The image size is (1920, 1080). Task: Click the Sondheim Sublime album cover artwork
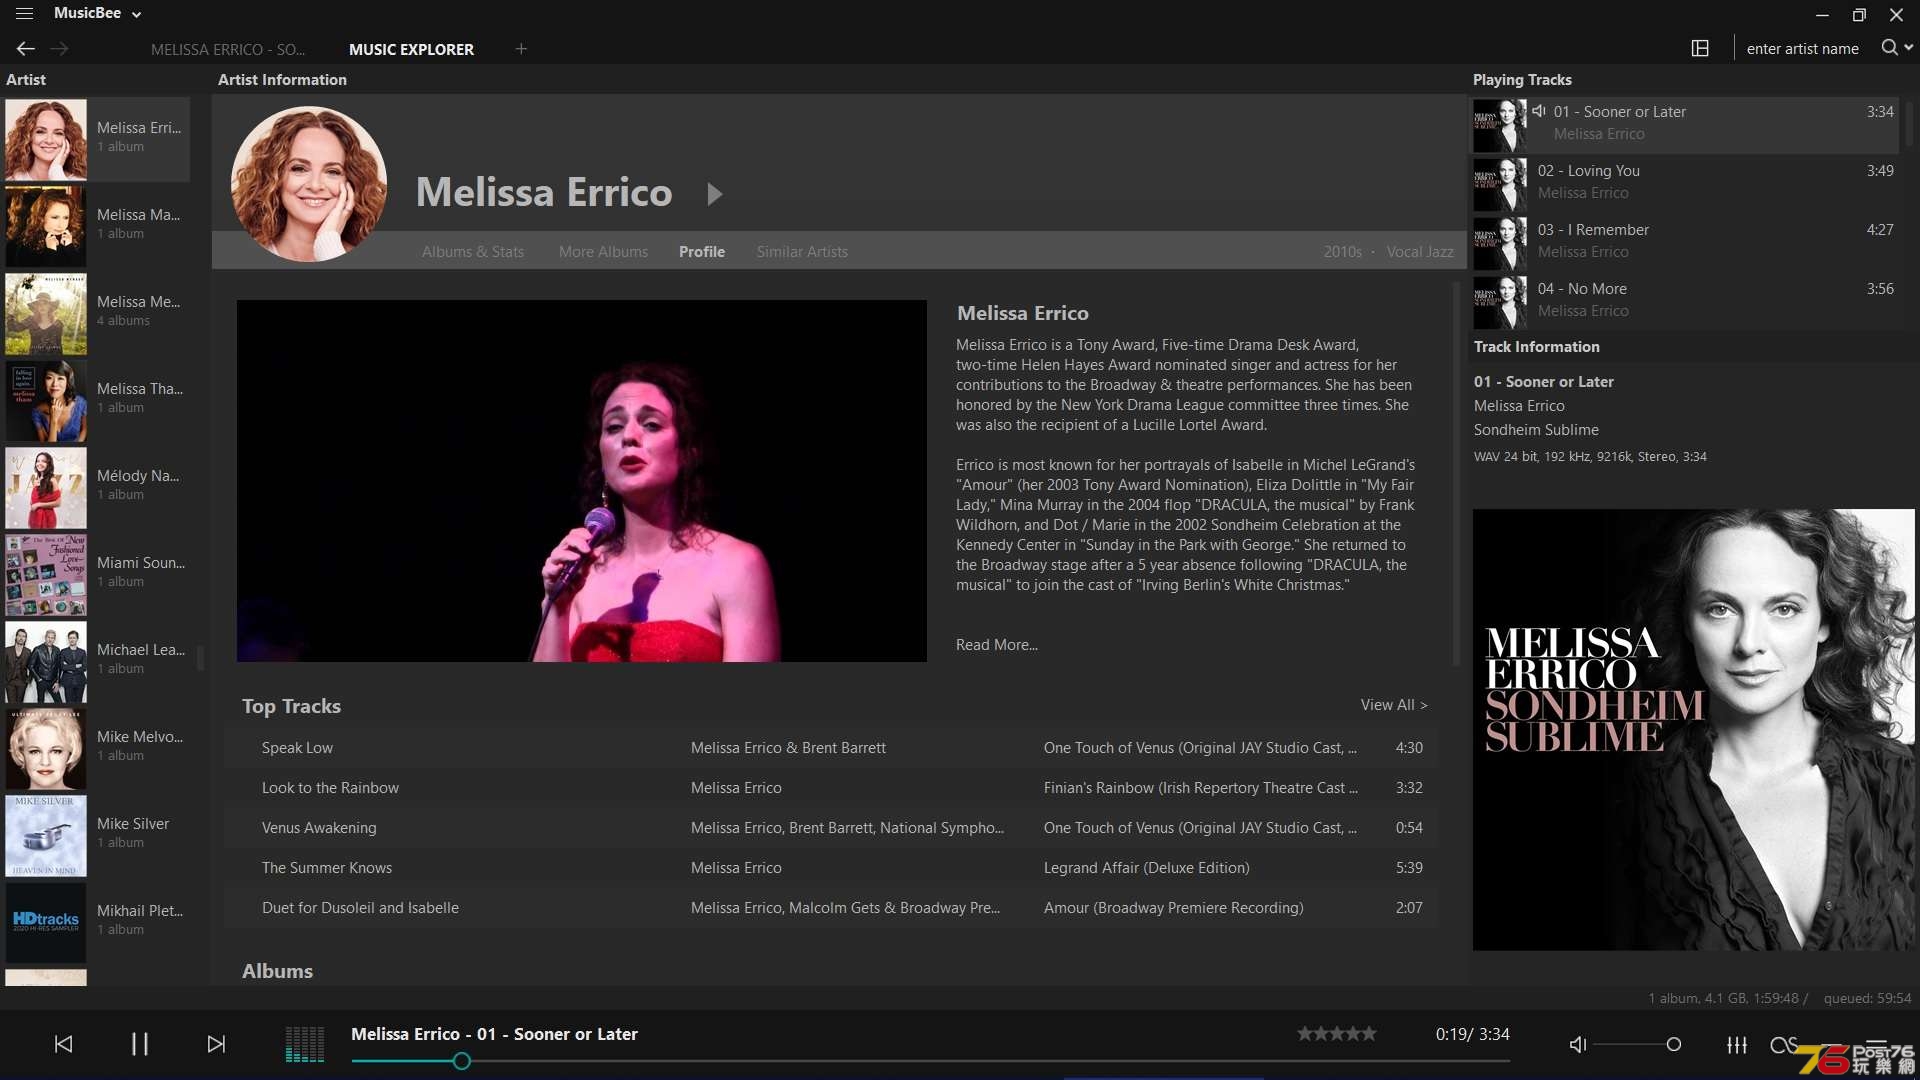click(1693, 730)
